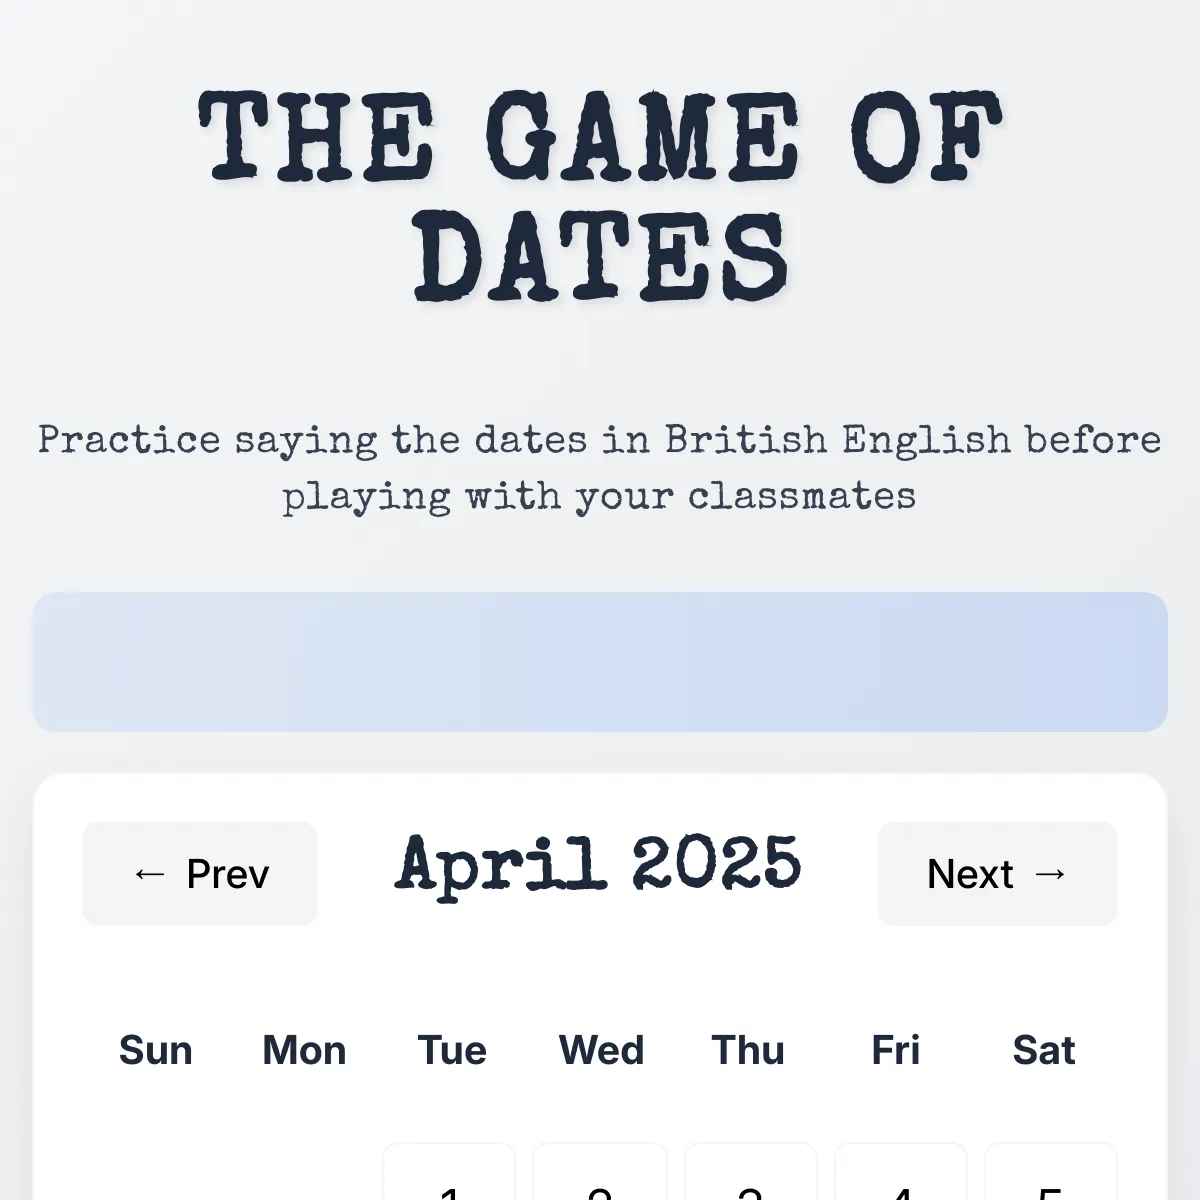Pick date 1 in the calendar
This screenshot has height=1200, width=1200.
(x=449, y=1172)
